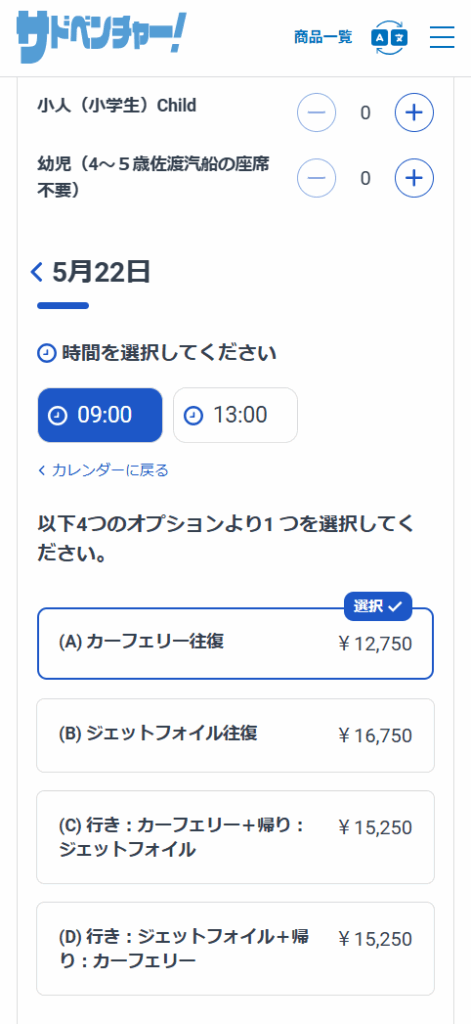Choose option (C) car ferry then jetfoil
Viewport: 471px width, 1024px height.
tap(235, 837)
